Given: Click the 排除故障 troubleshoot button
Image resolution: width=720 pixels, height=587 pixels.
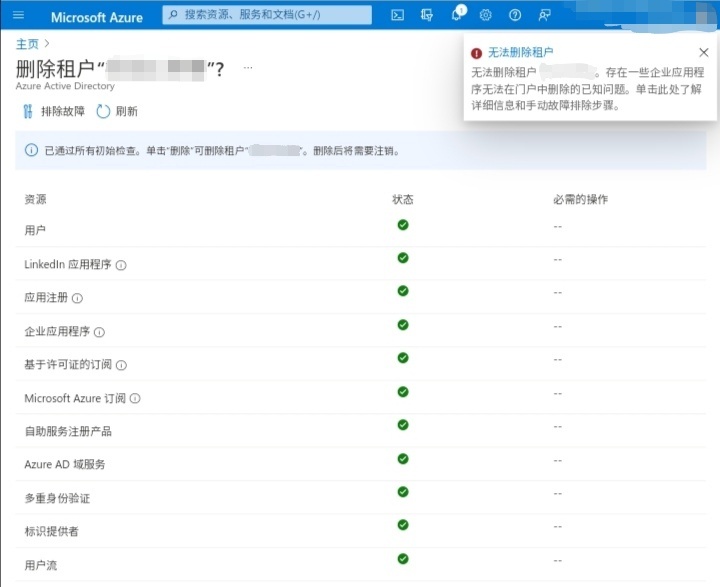Looking at the screenshot, I should (54, 111).
